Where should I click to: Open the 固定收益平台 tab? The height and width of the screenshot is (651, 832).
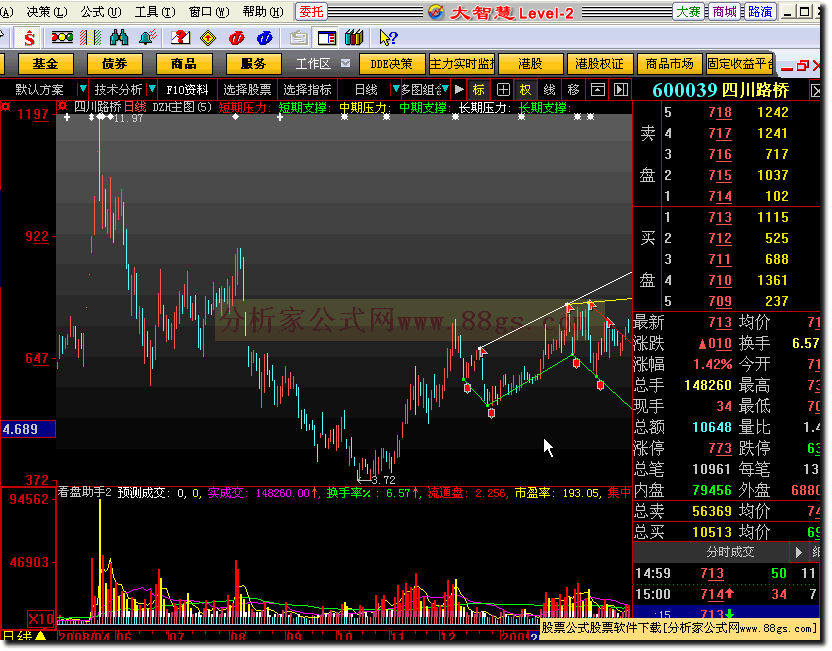[x=739, y=64]
